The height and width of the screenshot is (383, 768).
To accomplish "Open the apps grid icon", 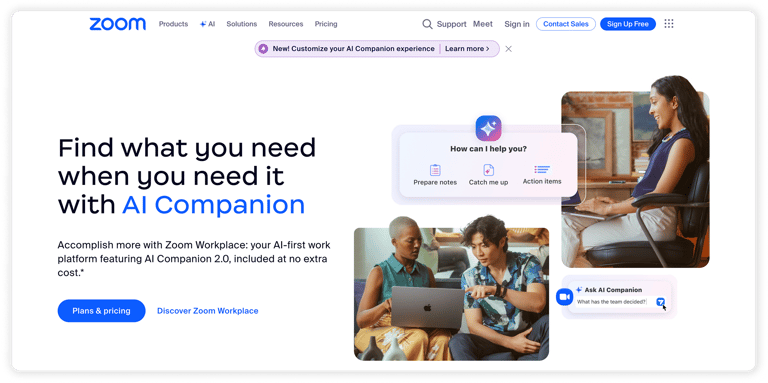I will [669, 24].
